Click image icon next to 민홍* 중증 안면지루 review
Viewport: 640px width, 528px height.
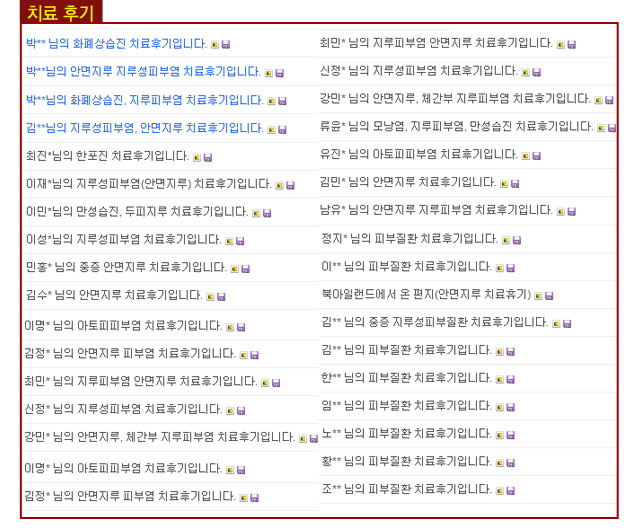234,269
